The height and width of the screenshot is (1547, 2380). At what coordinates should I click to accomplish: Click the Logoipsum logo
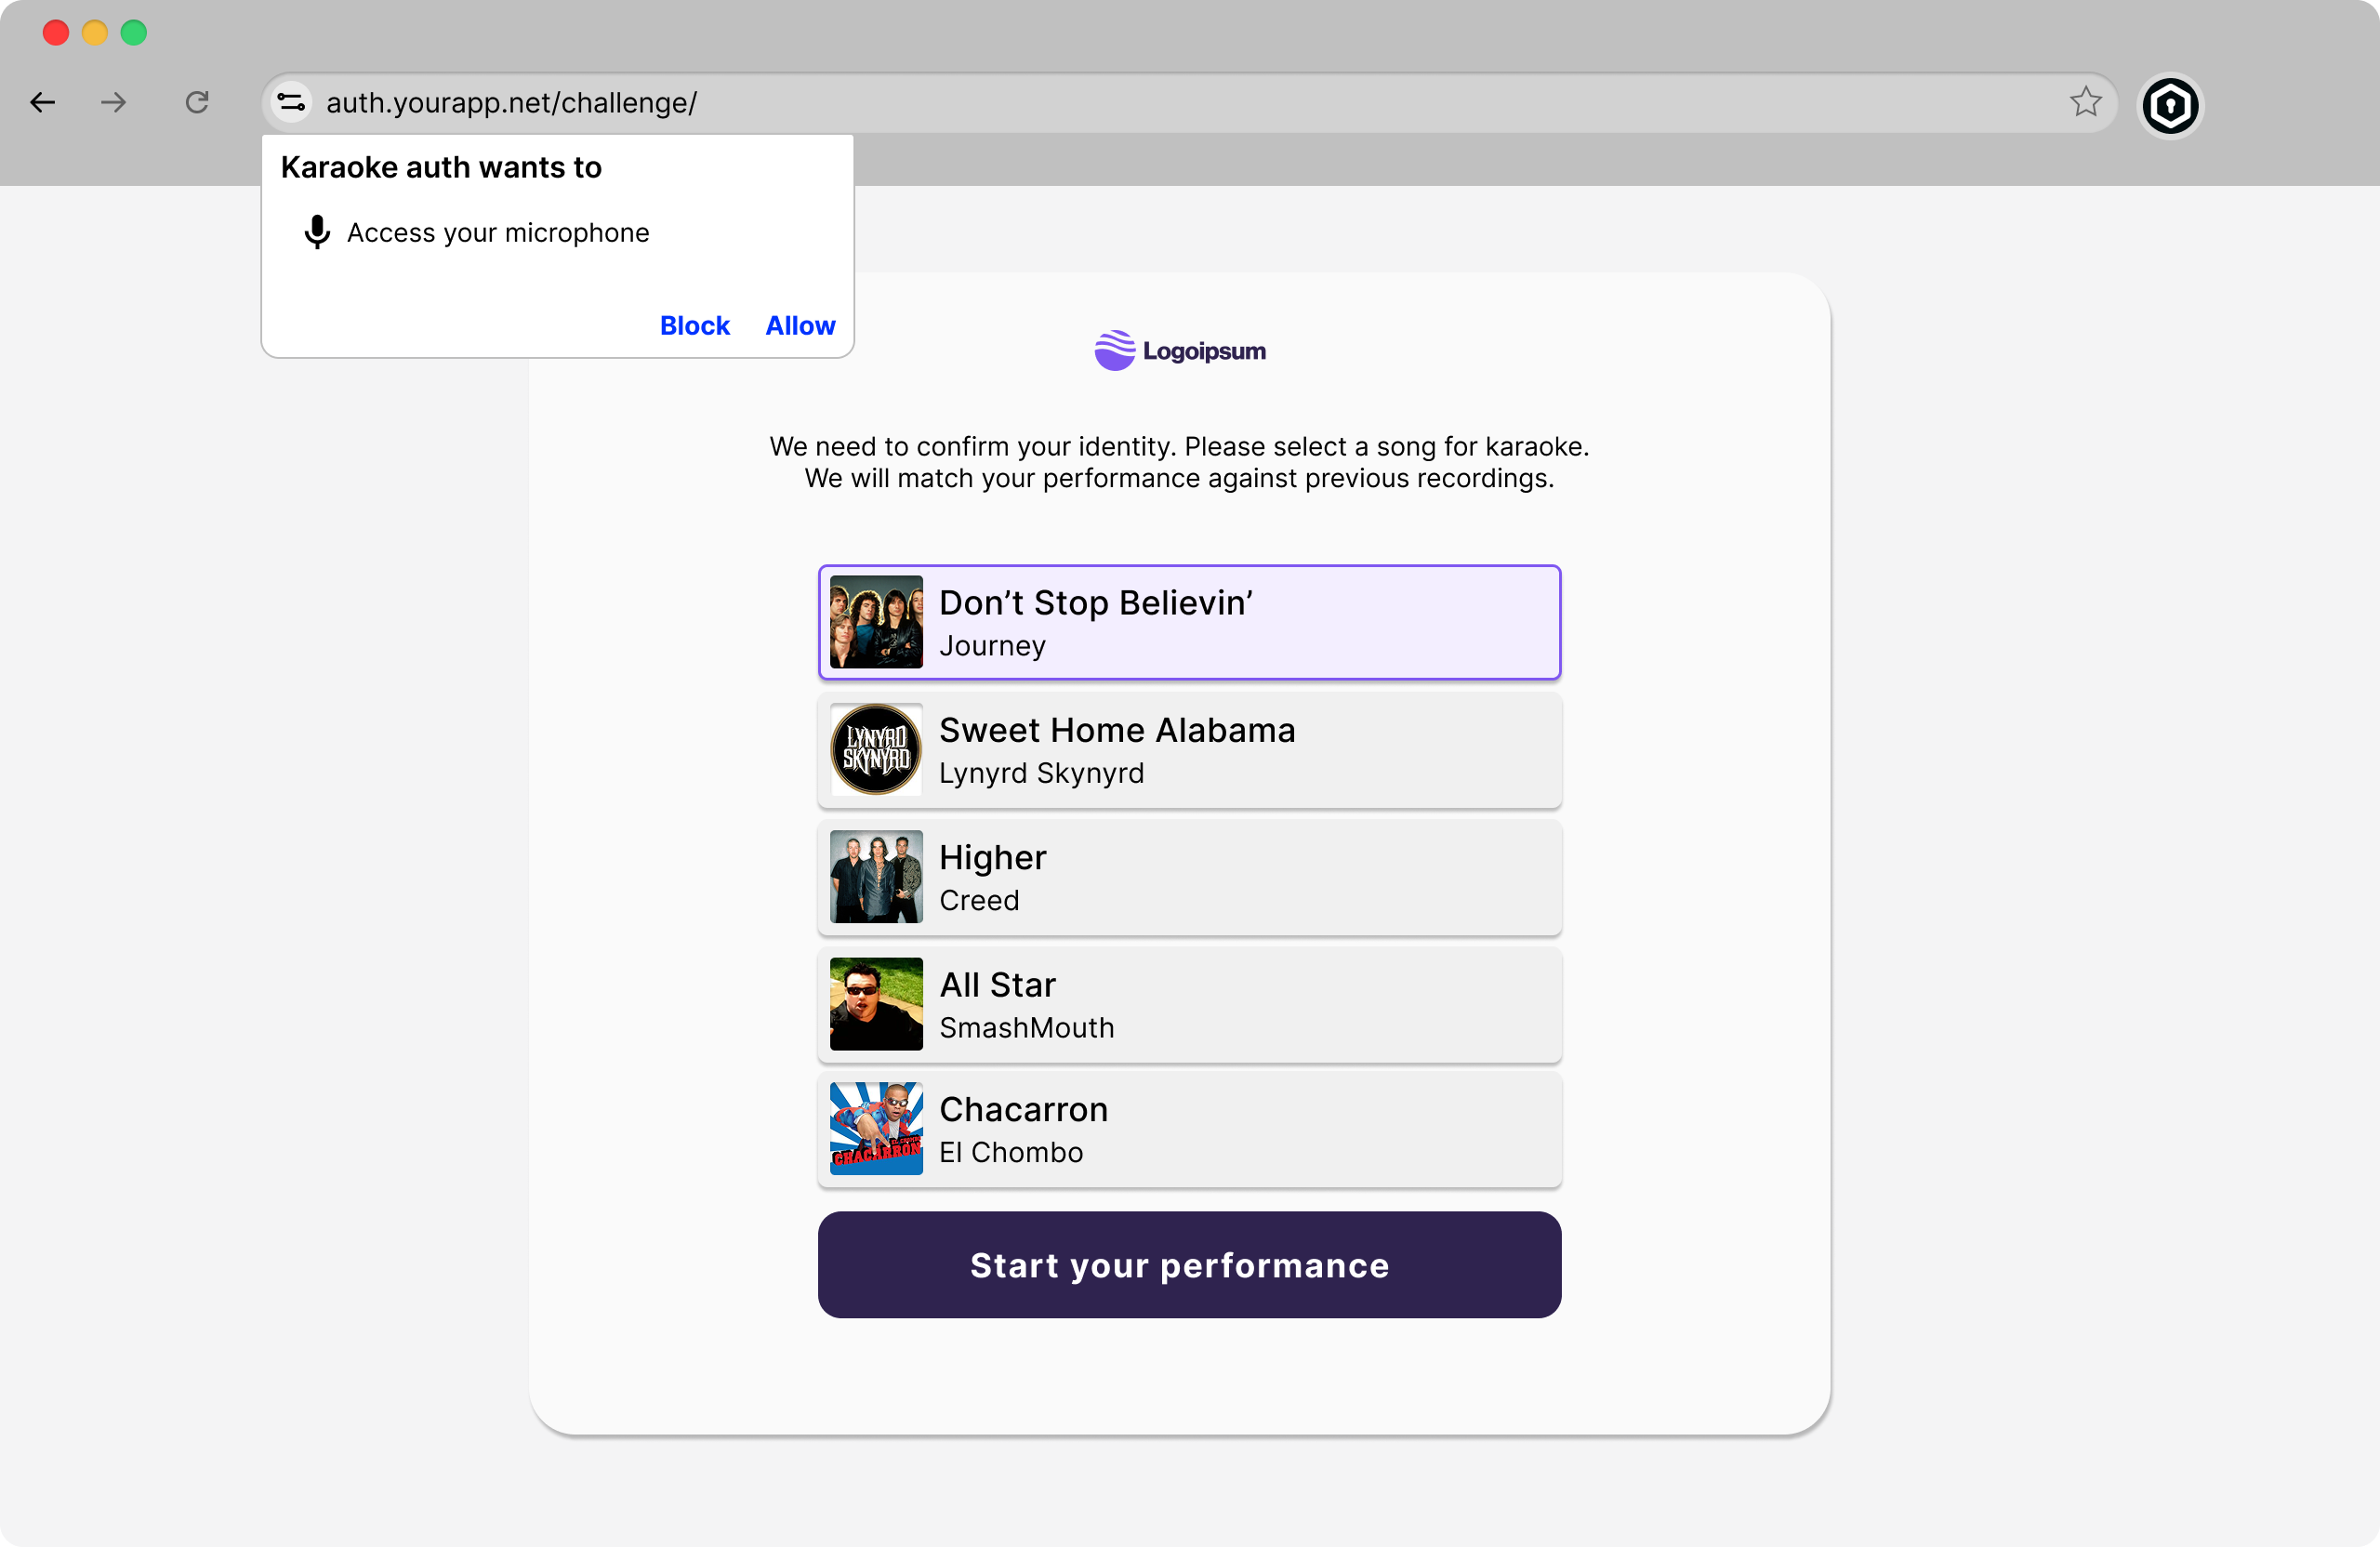pos(1180,351)
